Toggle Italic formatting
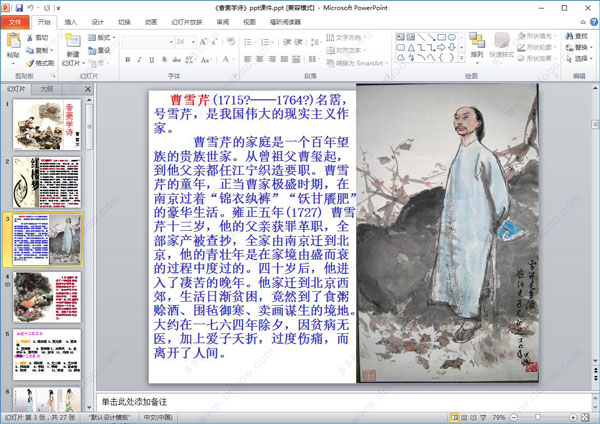 click(x=139, y=59)
